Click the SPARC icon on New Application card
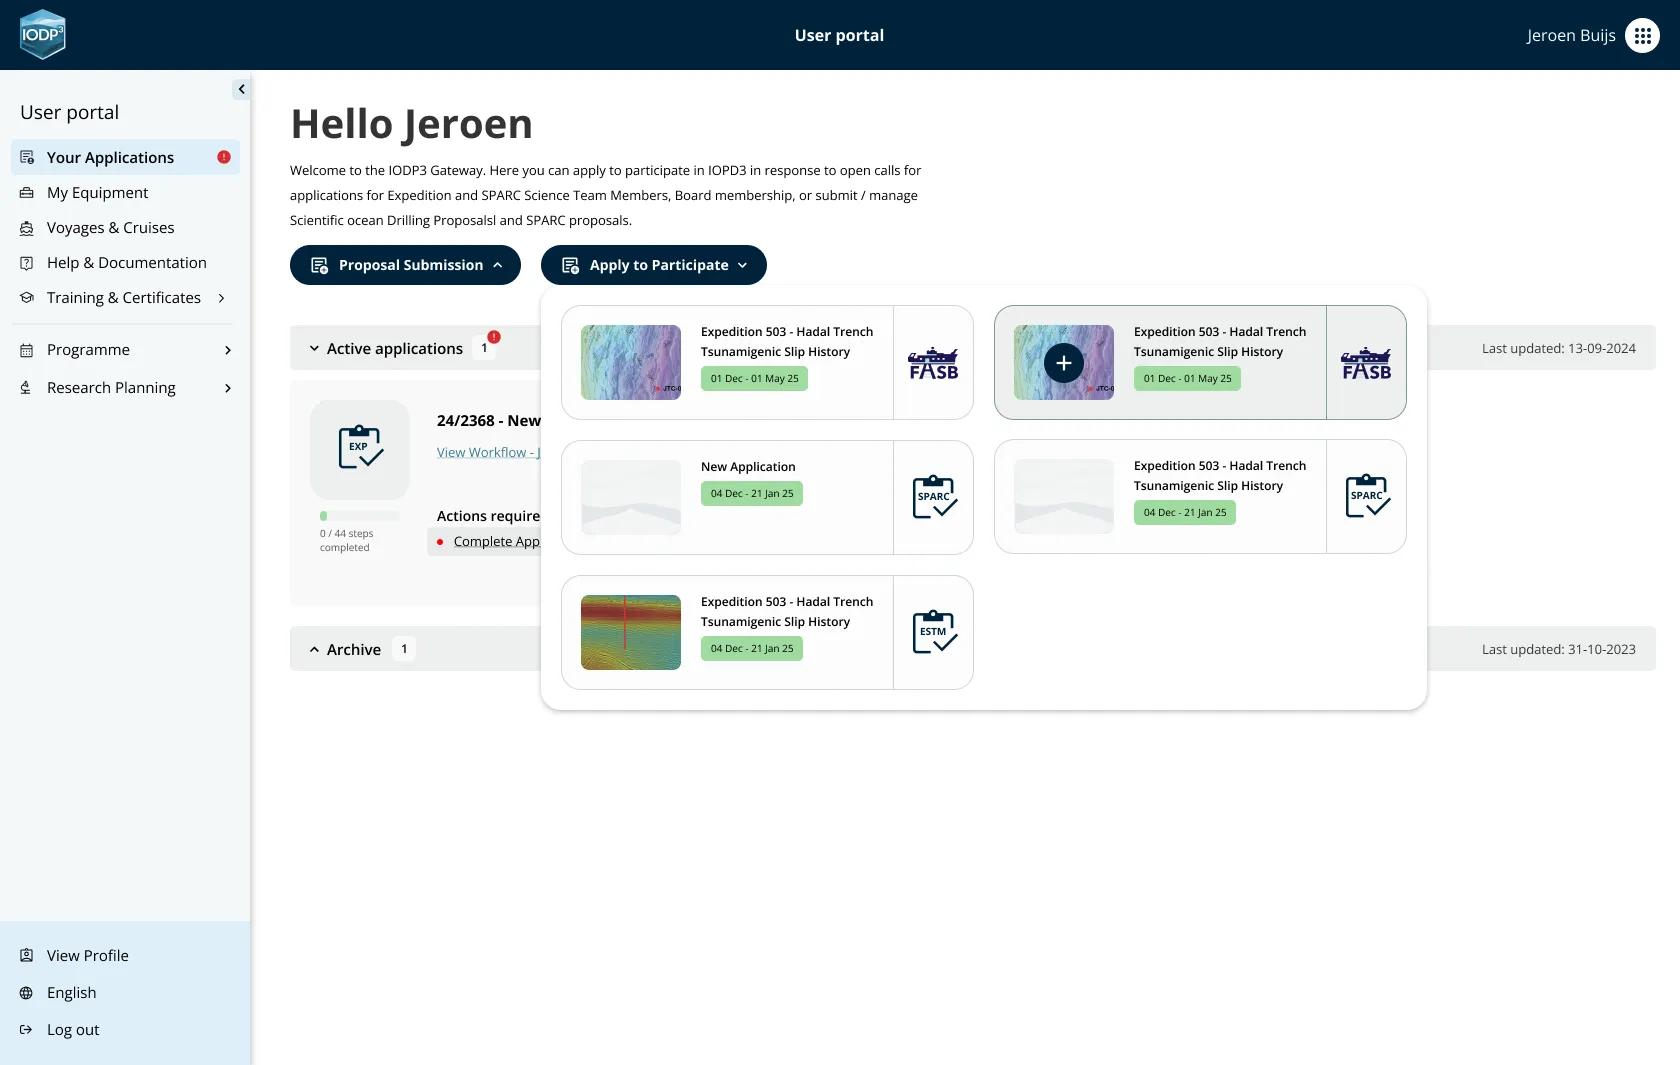This screenshot has width=1680, height=1065. 934,497
